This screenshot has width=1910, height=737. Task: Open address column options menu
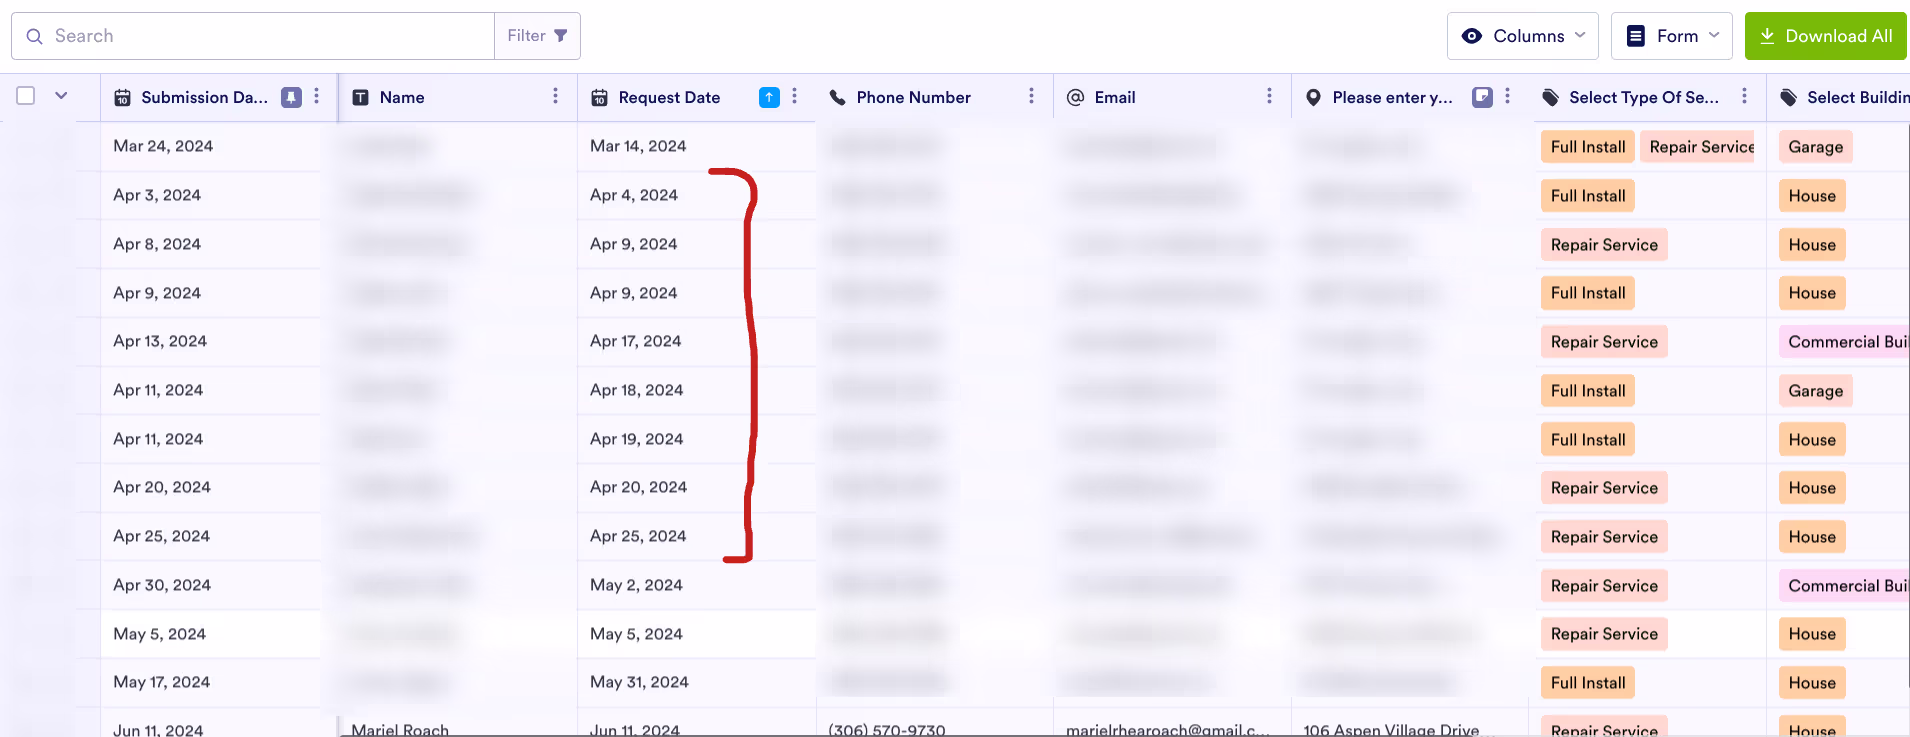click(x=1508, y=96)
